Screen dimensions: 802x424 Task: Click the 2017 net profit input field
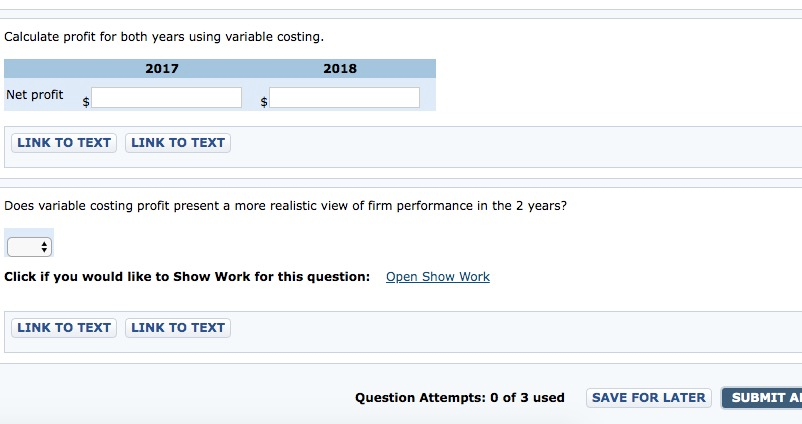pos(167,98)
